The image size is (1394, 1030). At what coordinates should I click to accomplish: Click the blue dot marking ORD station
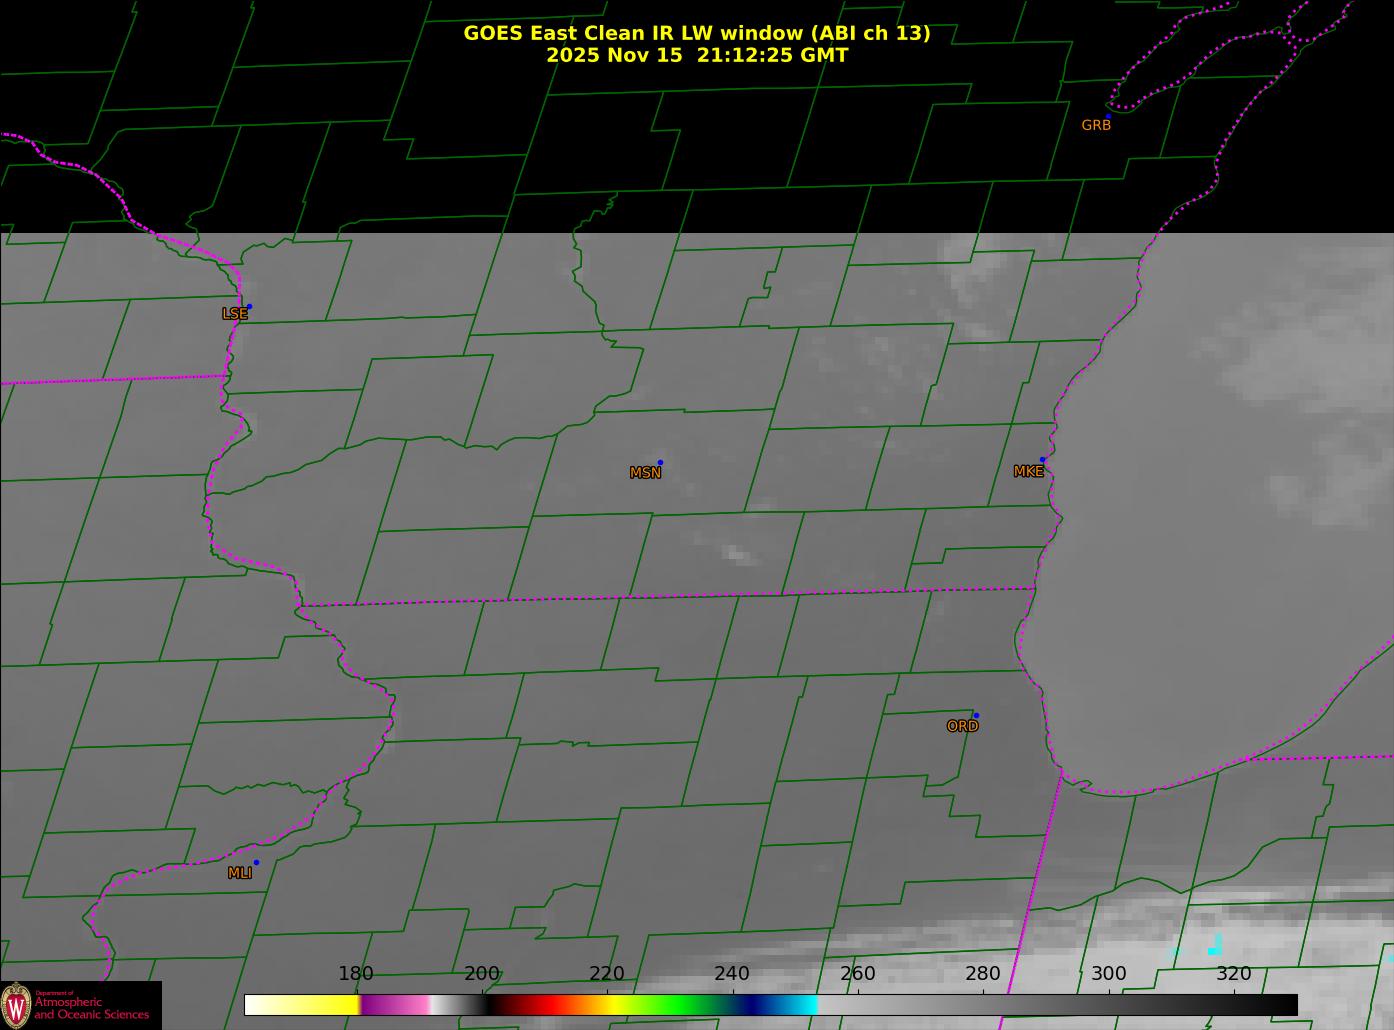point(976,716)
